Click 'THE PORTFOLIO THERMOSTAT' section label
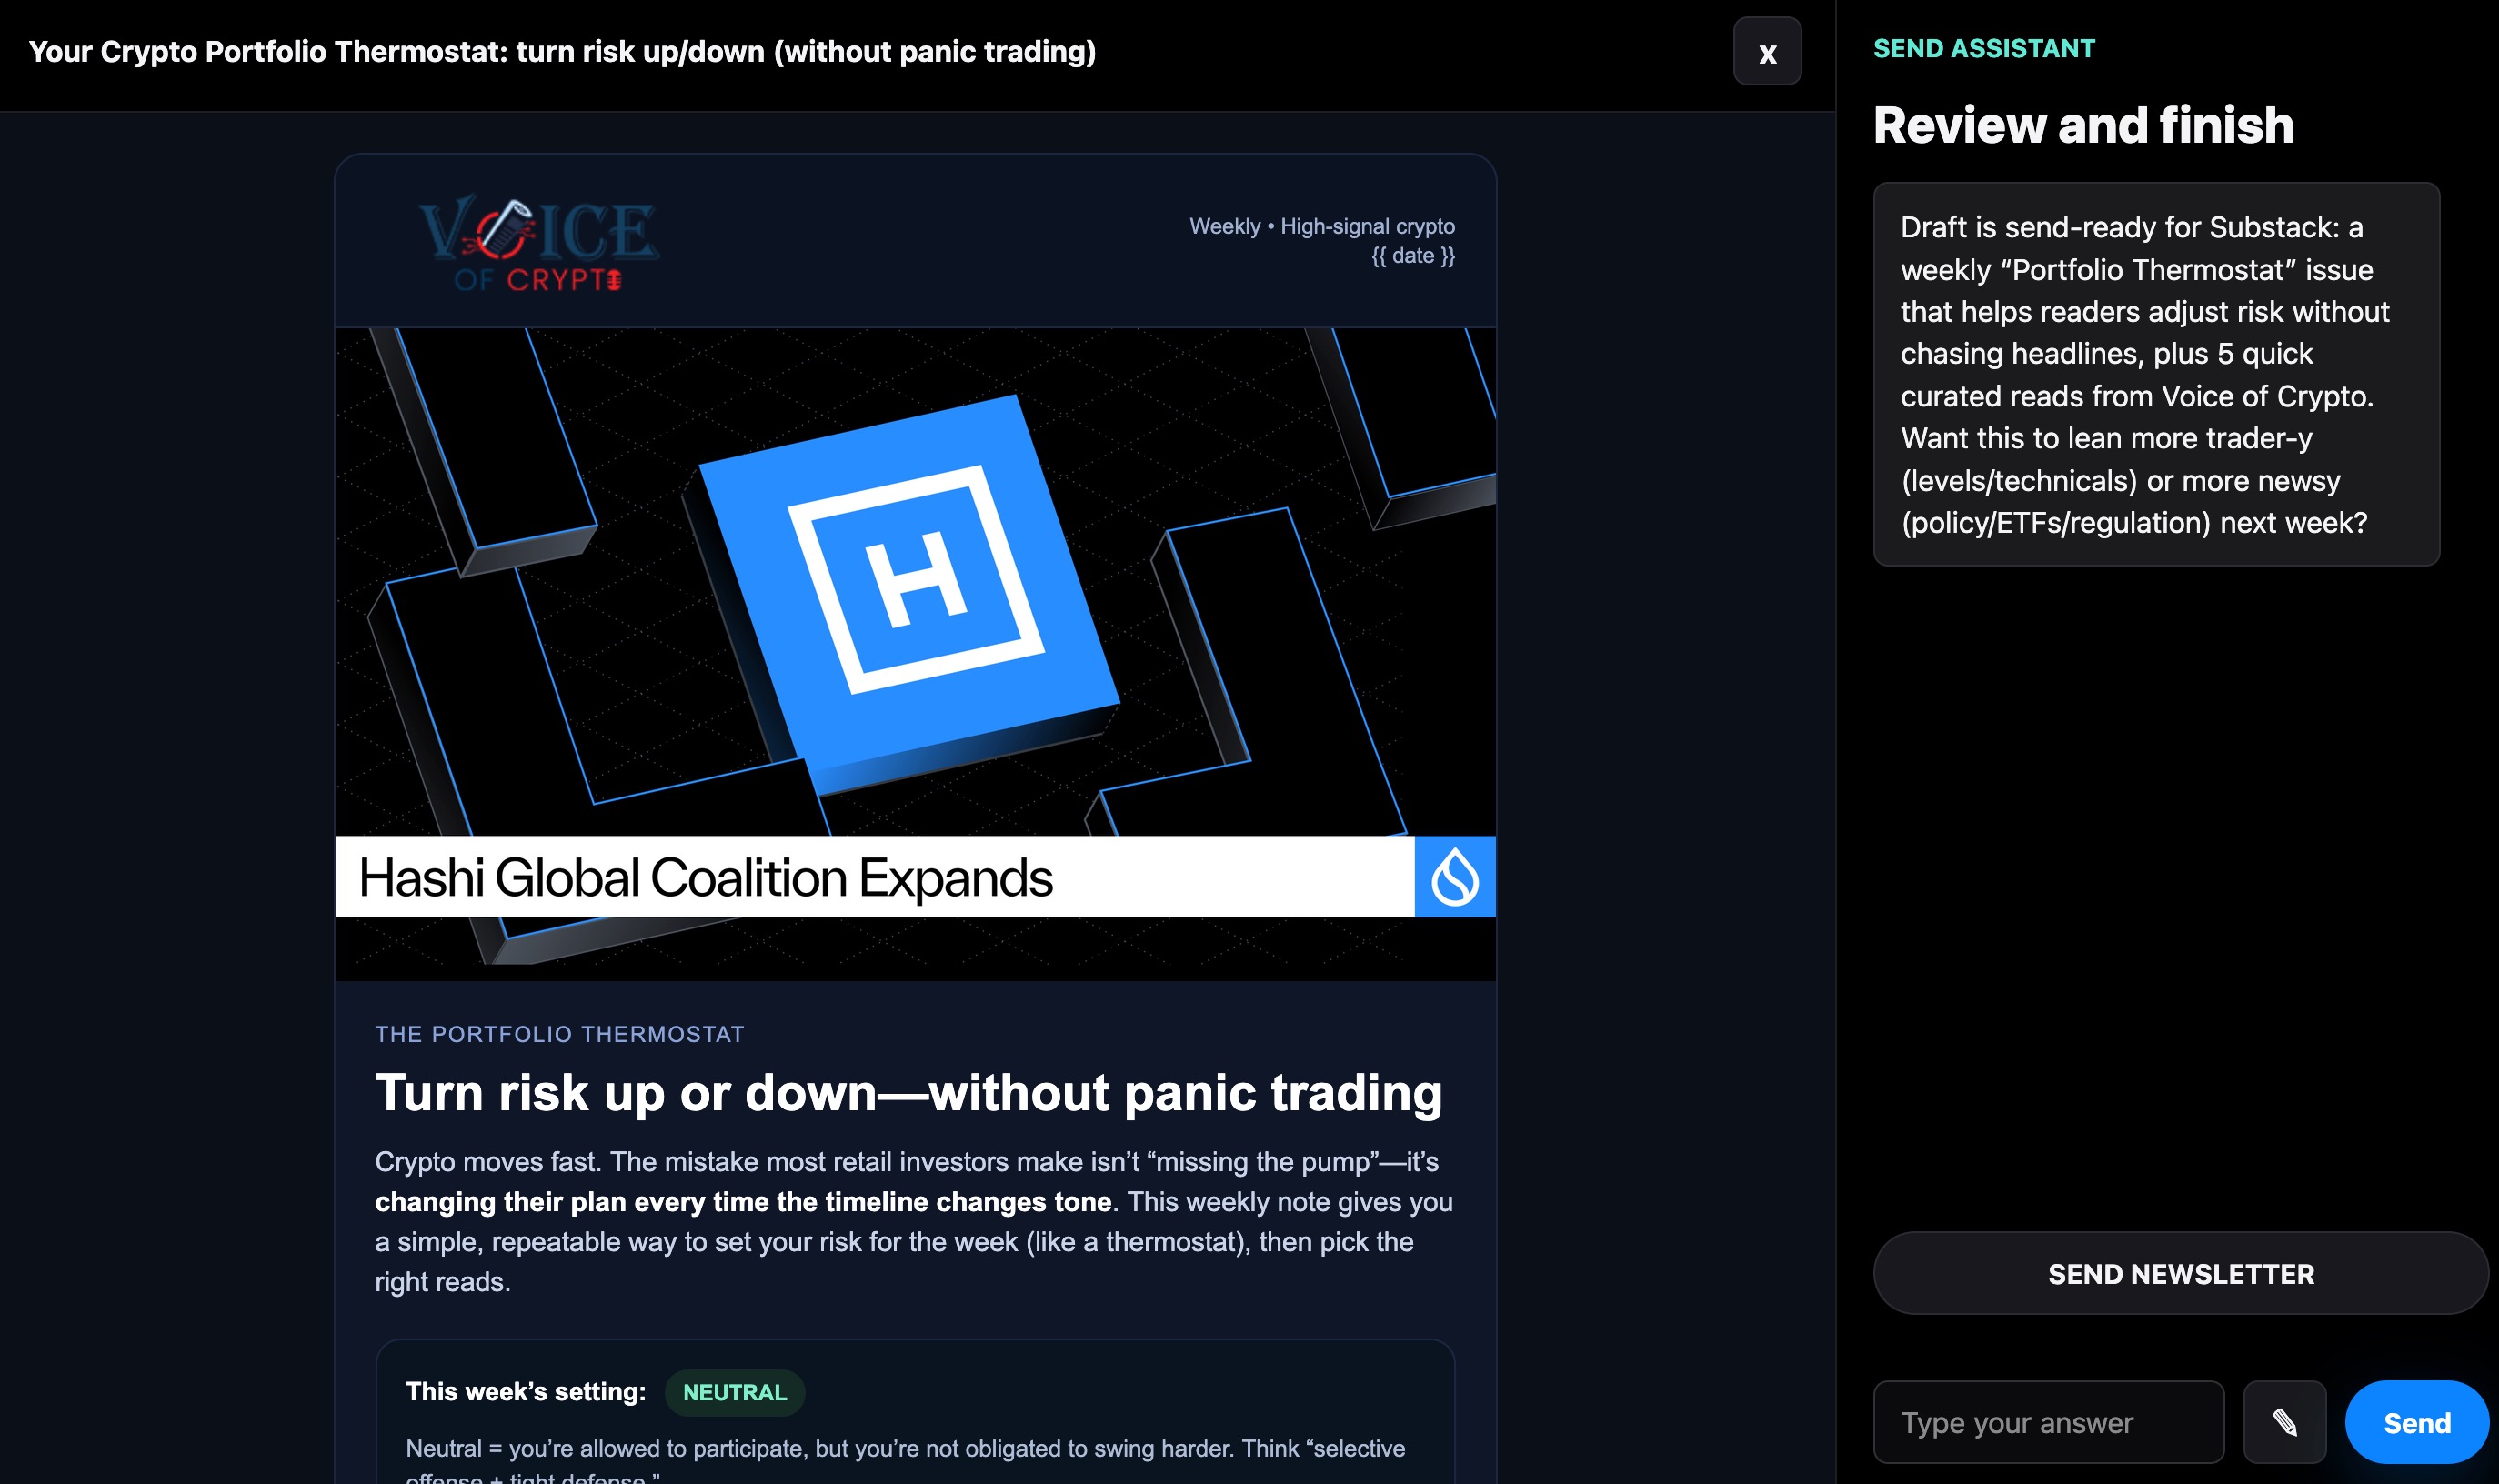 click(559, 1034)
